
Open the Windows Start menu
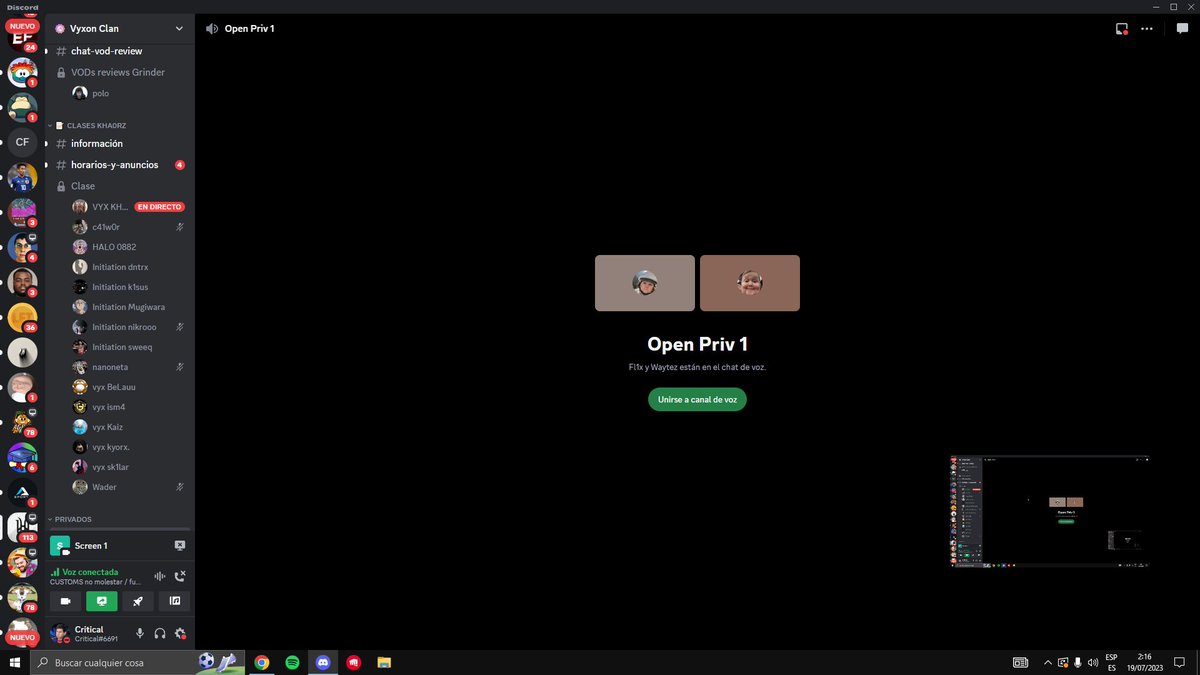[15, 662]
